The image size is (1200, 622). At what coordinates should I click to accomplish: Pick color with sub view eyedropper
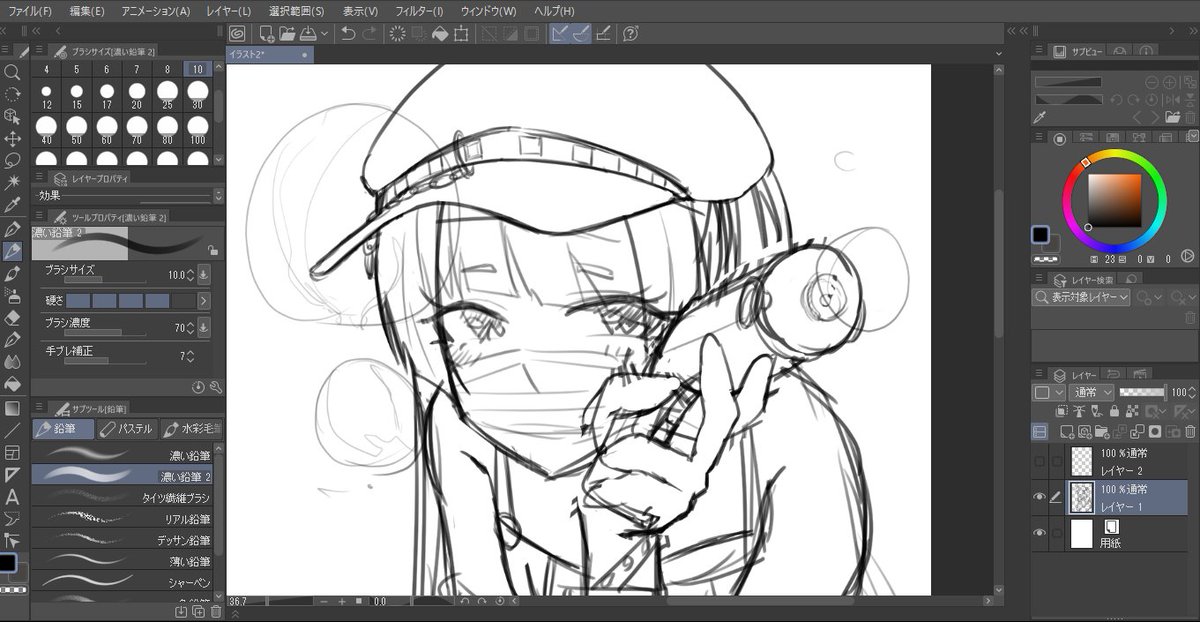click(x=1040, y=117)
